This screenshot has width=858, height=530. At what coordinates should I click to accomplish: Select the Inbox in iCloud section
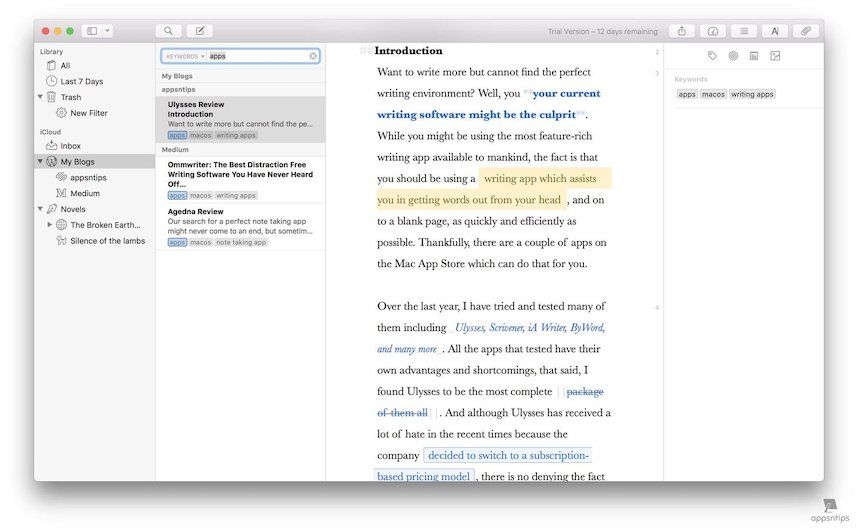(70, 145)
